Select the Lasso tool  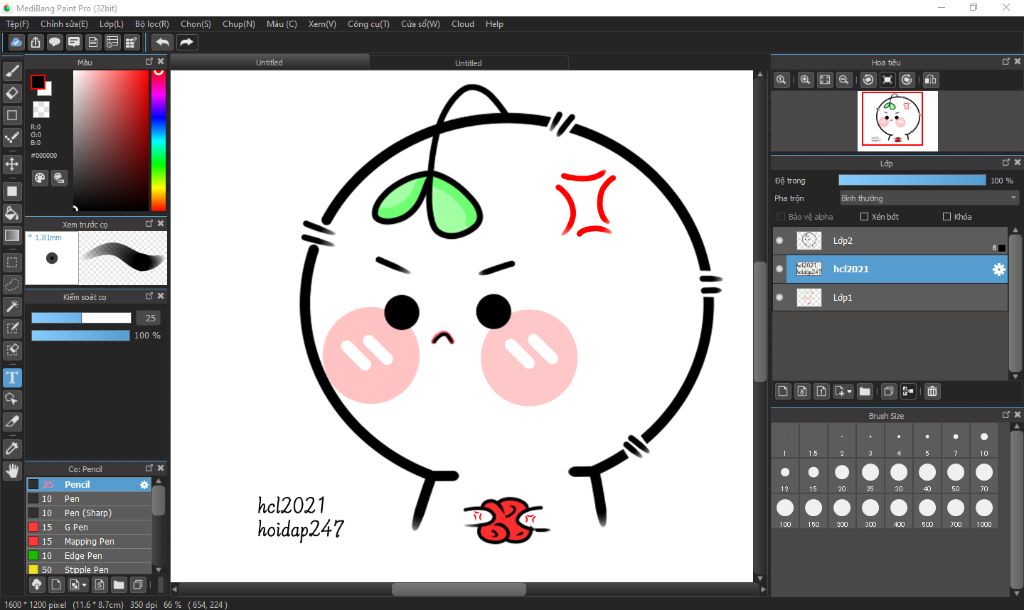[12, 285]
